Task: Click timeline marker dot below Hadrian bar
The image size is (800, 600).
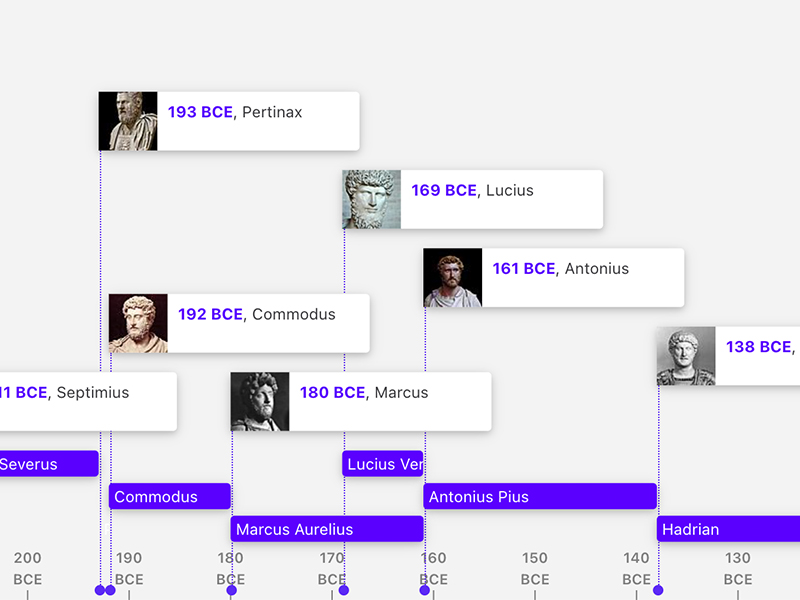Action: click(658, 590)
